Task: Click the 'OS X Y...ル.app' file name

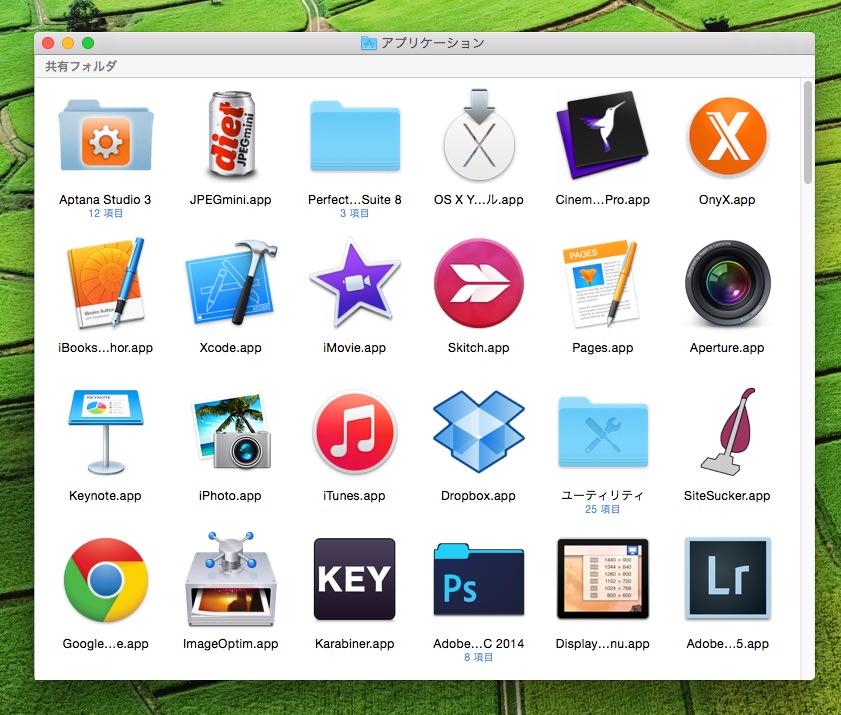Action: point(479,200)
